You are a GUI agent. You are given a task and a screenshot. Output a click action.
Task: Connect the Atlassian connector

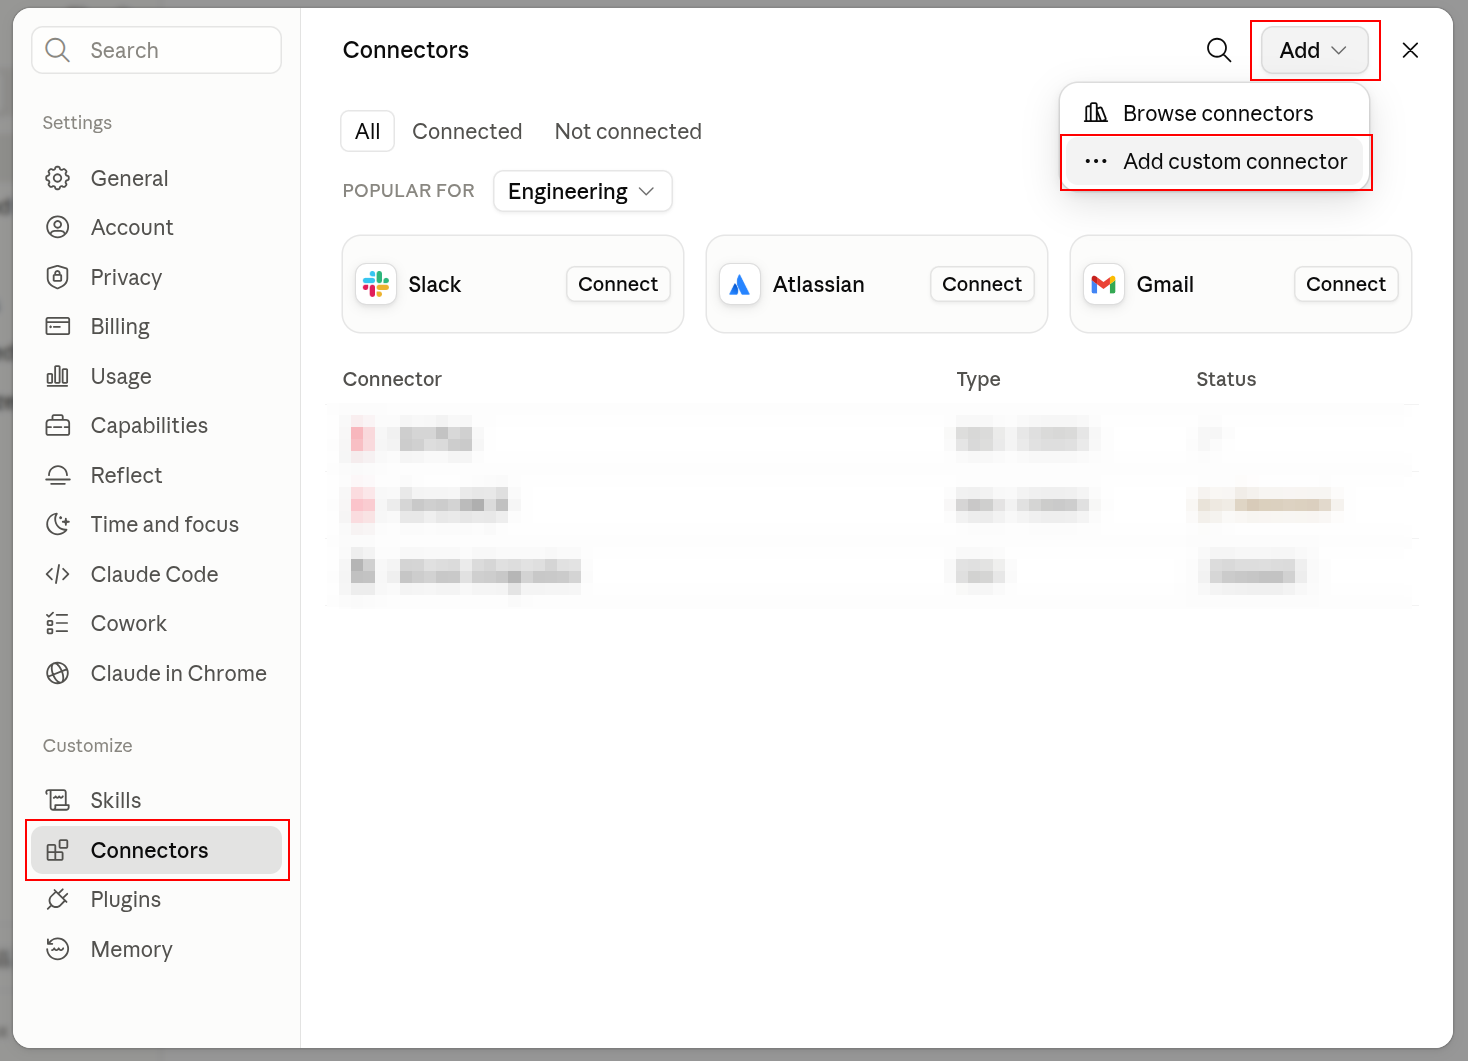click(982, 284)
